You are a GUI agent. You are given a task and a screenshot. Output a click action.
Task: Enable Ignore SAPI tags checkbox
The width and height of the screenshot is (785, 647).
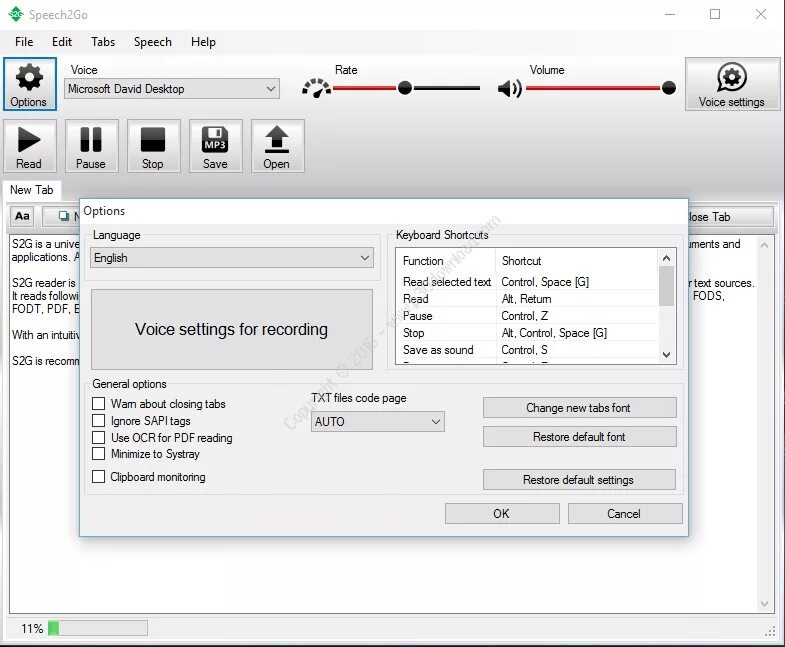(99, 421)
